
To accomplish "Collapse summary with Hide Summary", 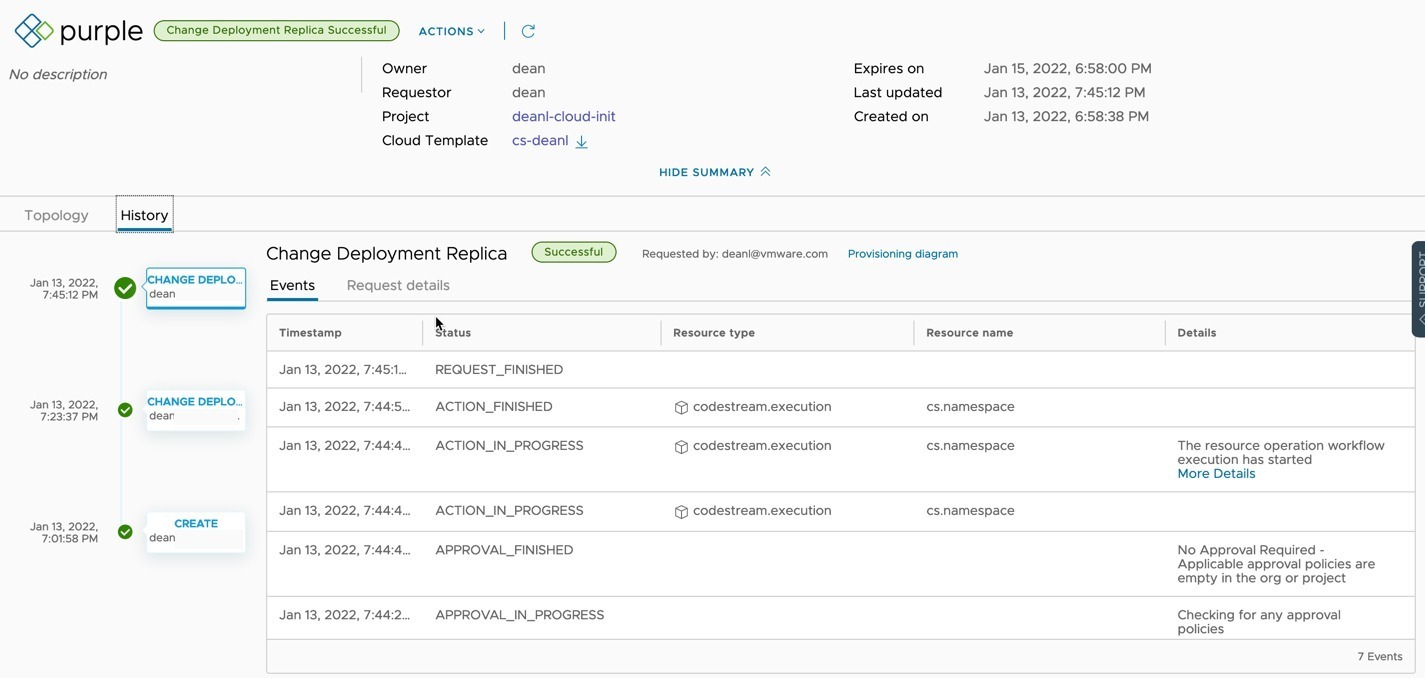I will (714, 172).
